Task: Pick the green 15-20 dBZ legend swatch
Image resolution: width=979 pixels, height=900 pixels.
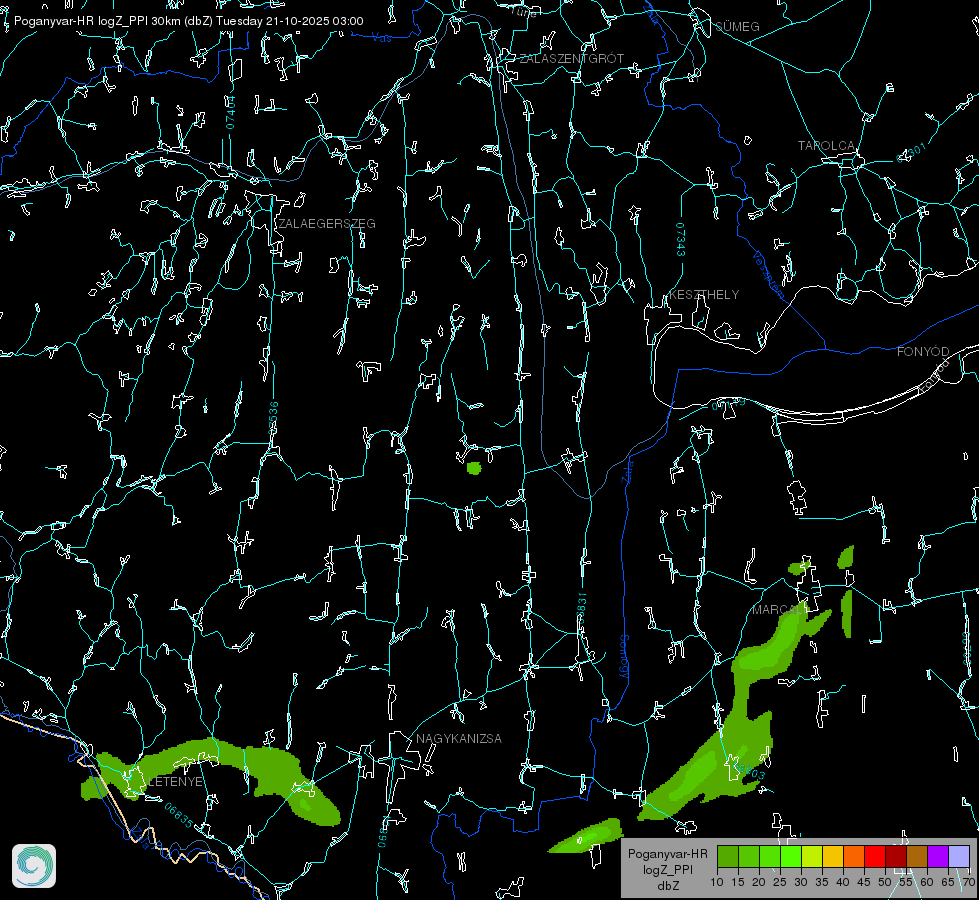Action: pos(749,857)
